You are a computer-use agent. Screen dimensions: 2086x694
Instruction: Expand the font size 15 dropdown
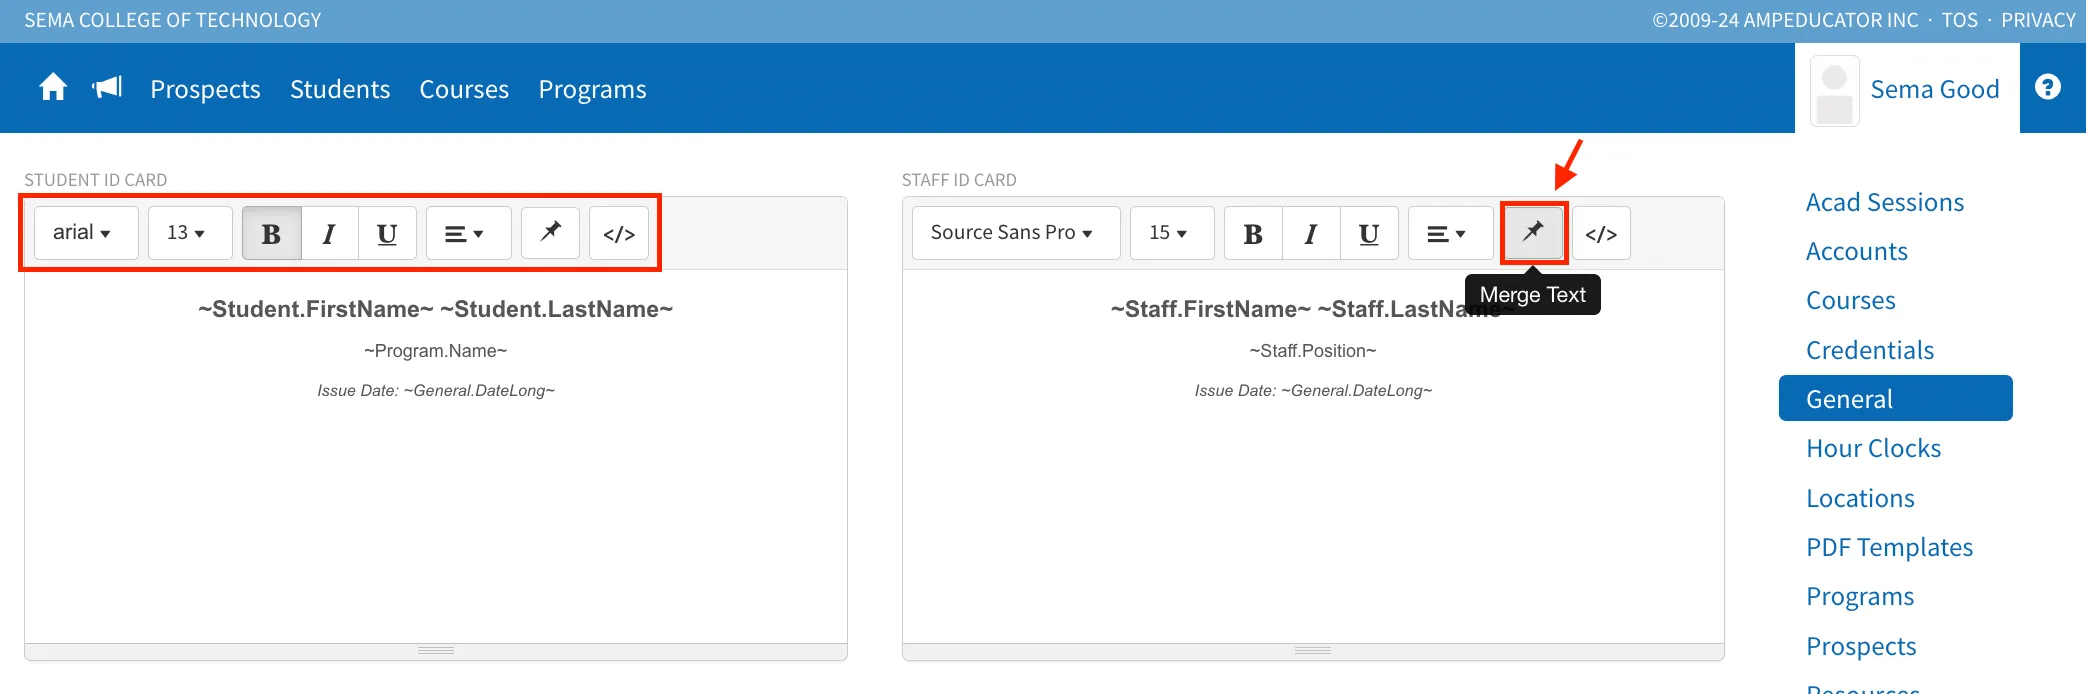1171,233
